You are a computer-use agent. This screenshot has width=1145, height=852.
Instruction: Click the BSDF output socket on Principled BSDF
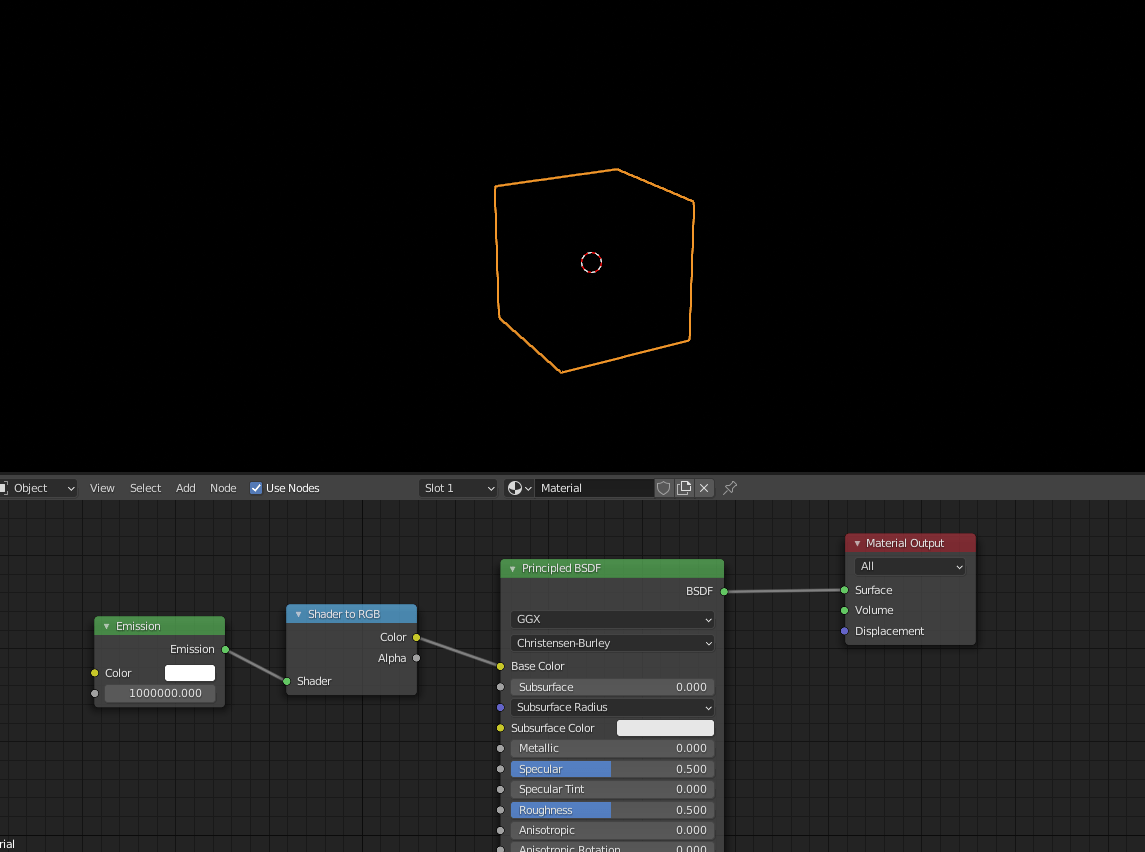(723, 591)
